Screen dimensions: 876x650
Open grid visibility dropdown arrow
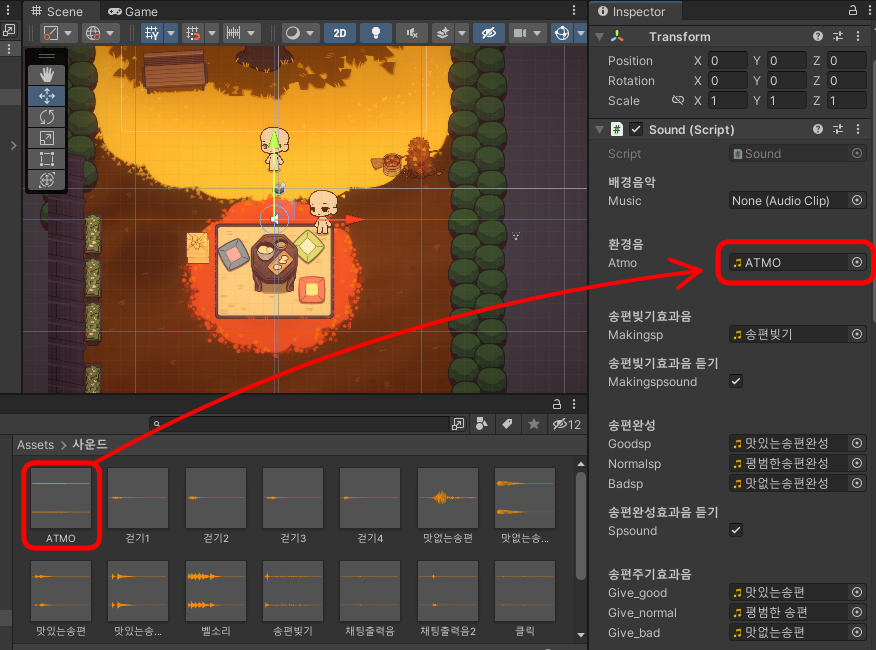point(171,33)
